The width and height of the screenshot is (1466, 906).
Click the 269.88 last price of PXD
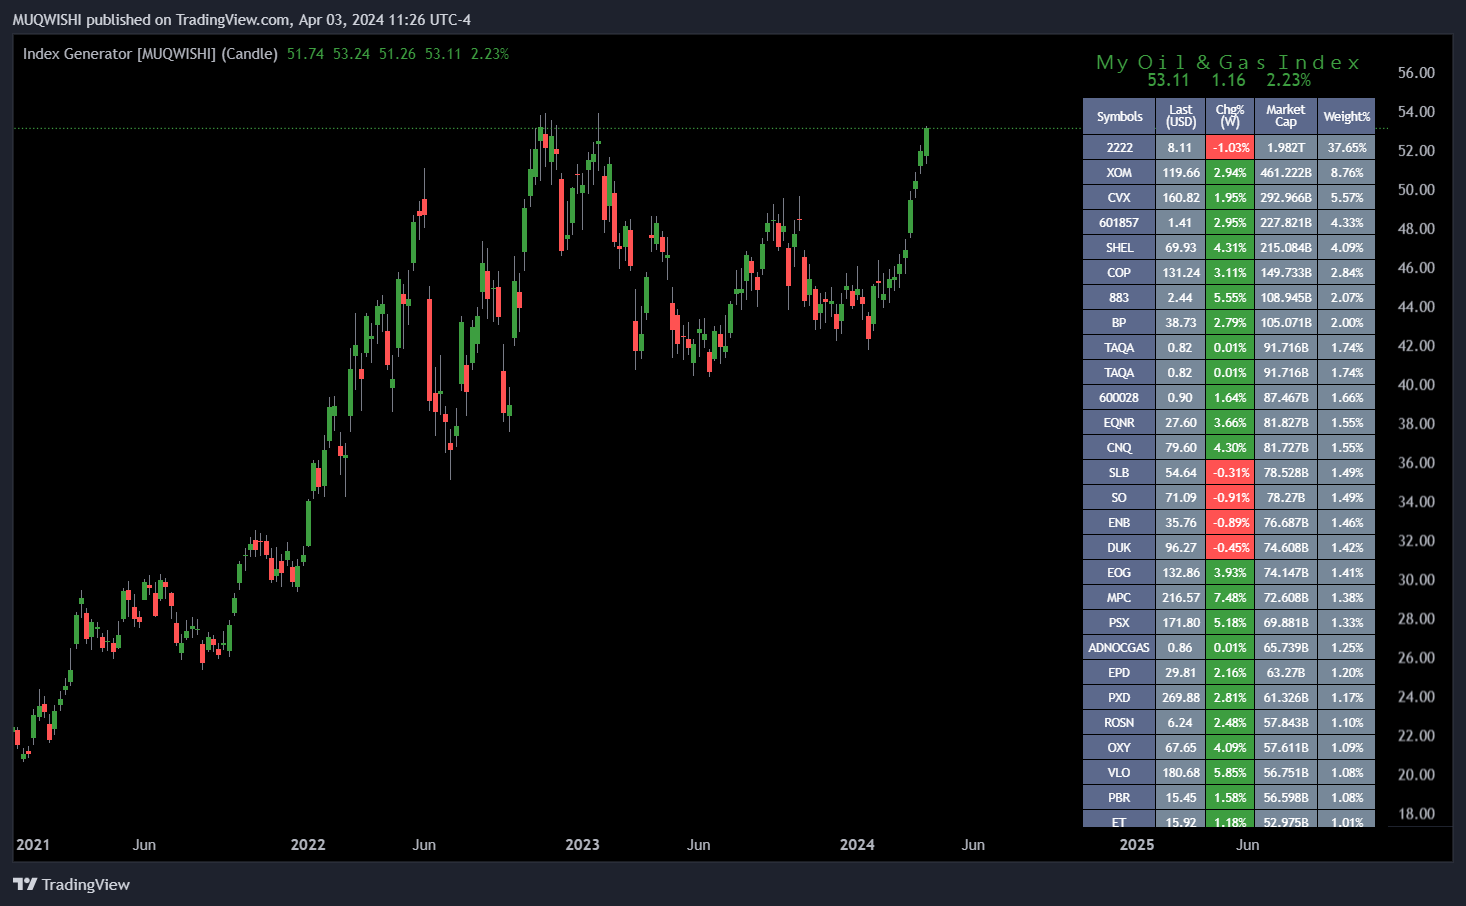[1181, 697]
